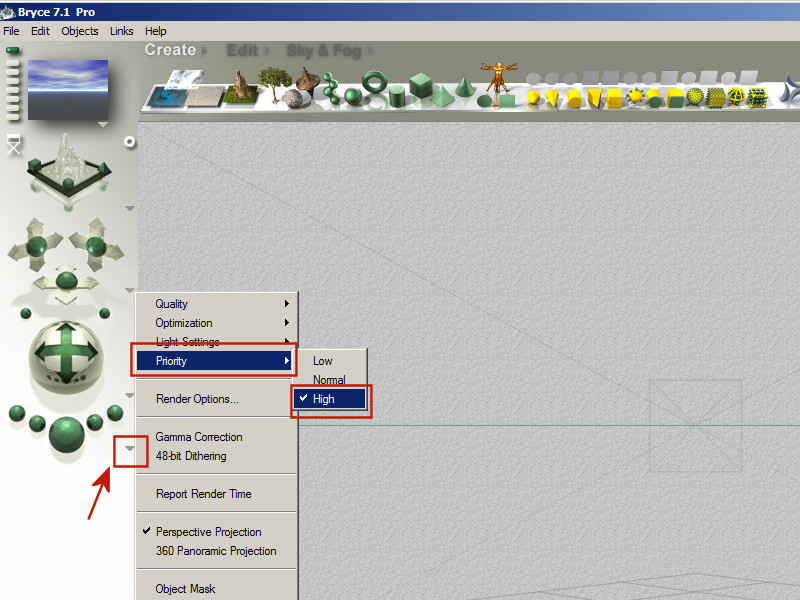
Task: Click the isometric view control terrain icon
Action: coord(68,166)
